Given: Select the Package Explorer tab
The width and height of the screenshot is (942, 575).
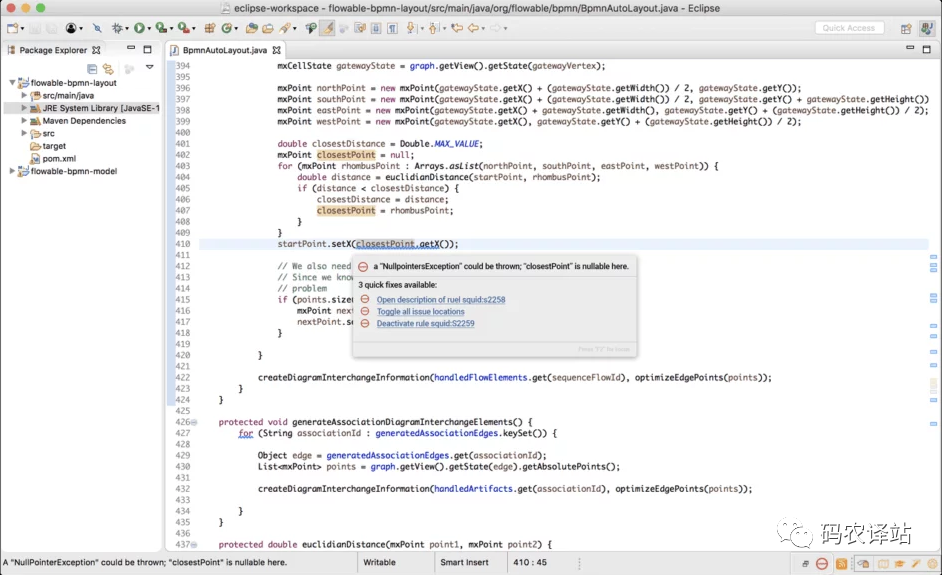Looking at the screenshot, I should coord(52,50).
